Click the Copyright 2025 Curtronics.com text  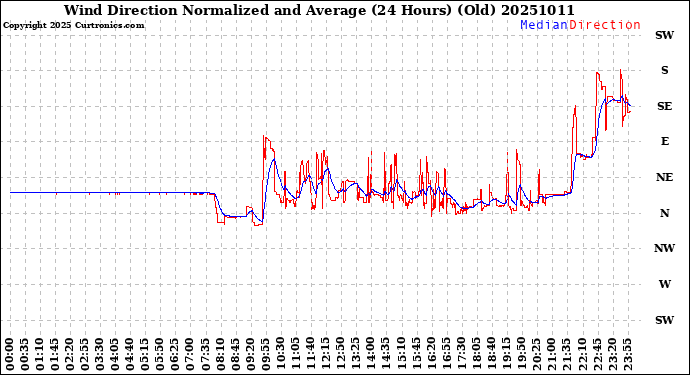tap(73, 25)
